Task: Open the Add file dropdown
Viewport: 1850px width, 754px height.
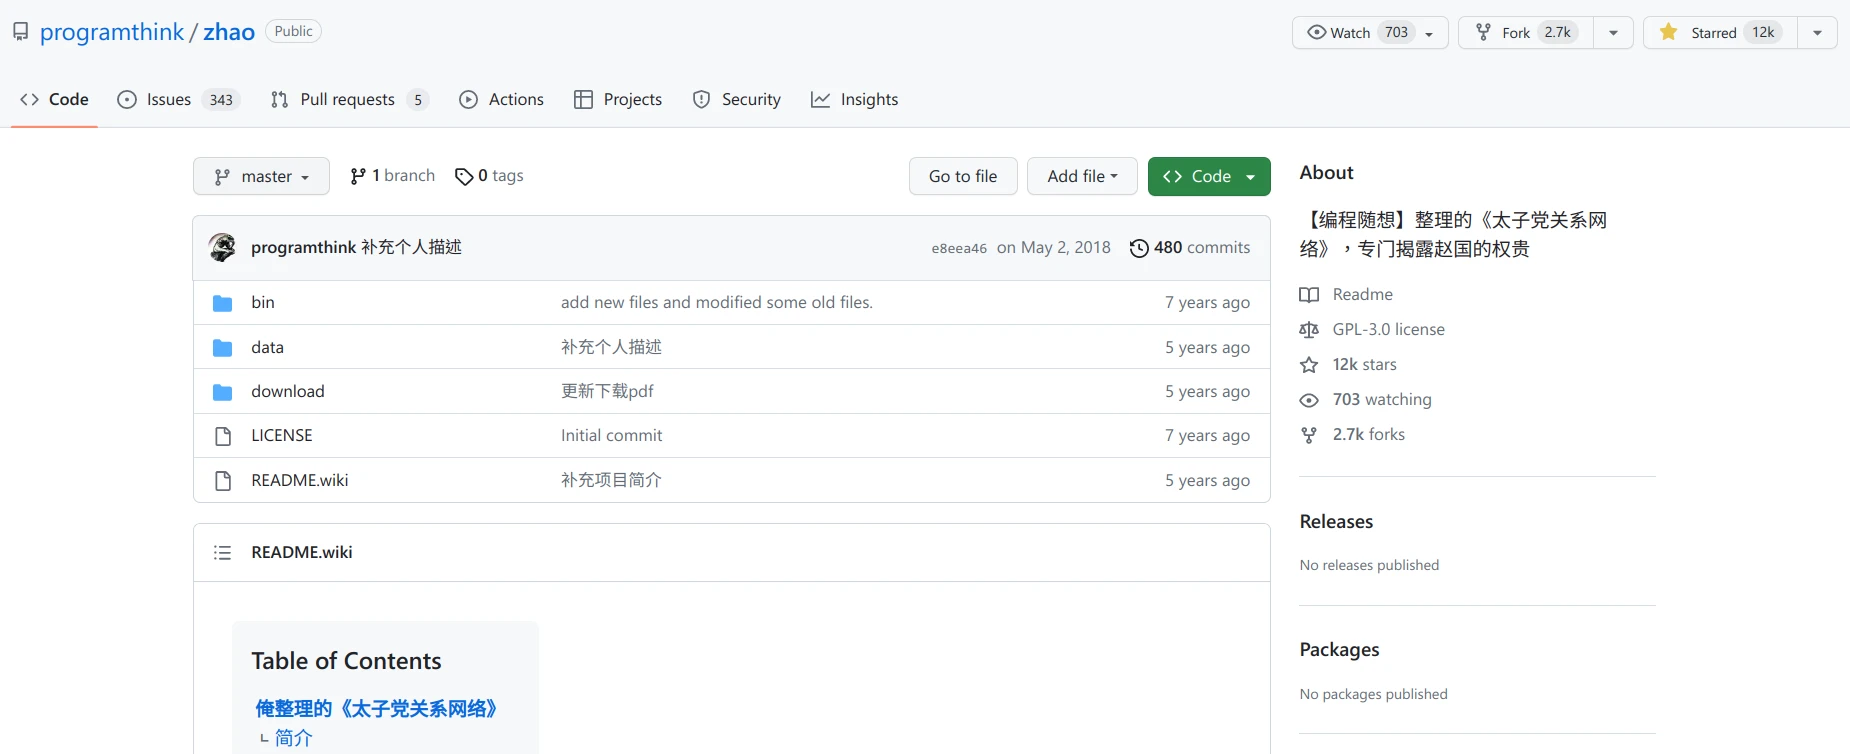Action: [x=1082, y=177]
